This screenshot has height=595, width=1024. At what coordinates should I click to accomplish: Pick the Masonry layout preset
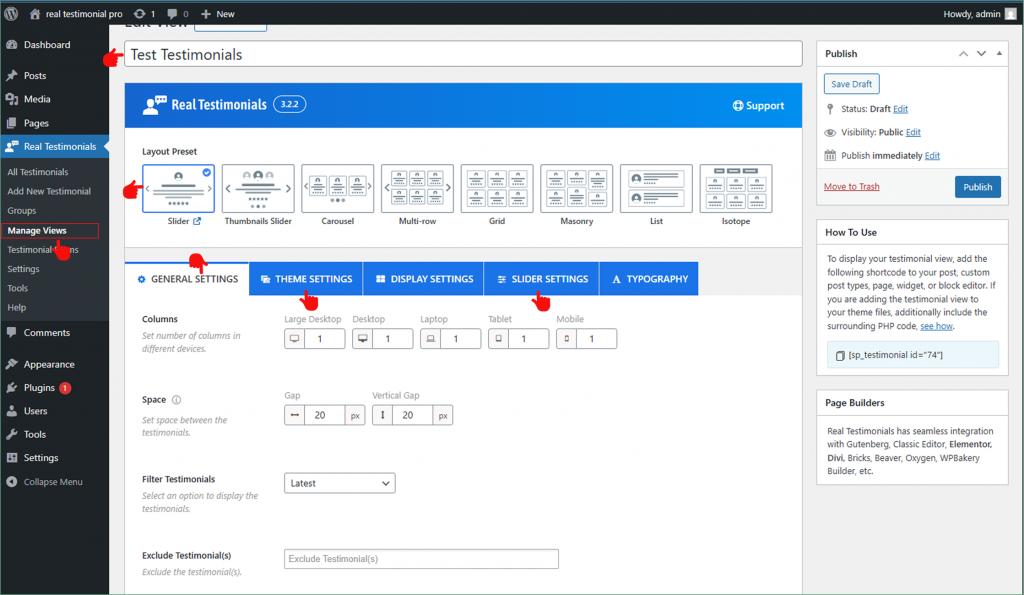coord(577,189)
